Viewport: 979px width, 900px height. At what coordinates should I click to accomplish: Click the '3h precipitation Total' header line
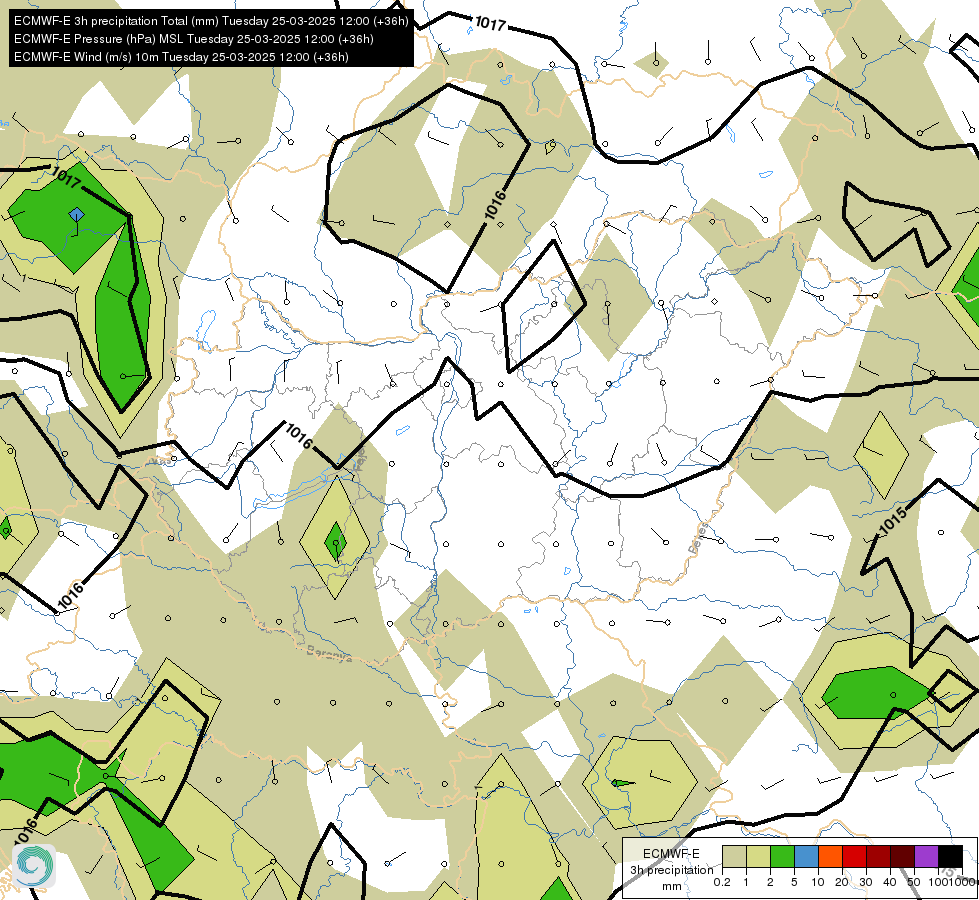point(211,21)
